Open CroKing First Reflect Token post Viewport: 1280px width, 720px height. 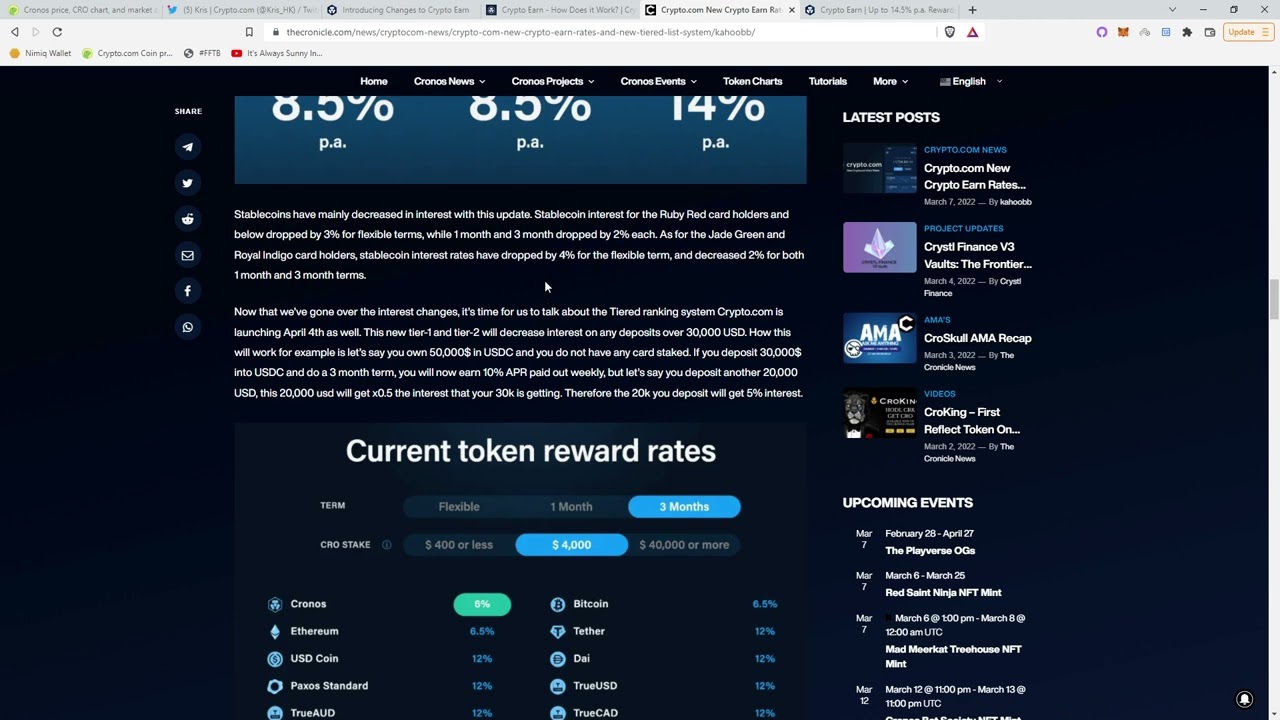(x=971, y=421)
